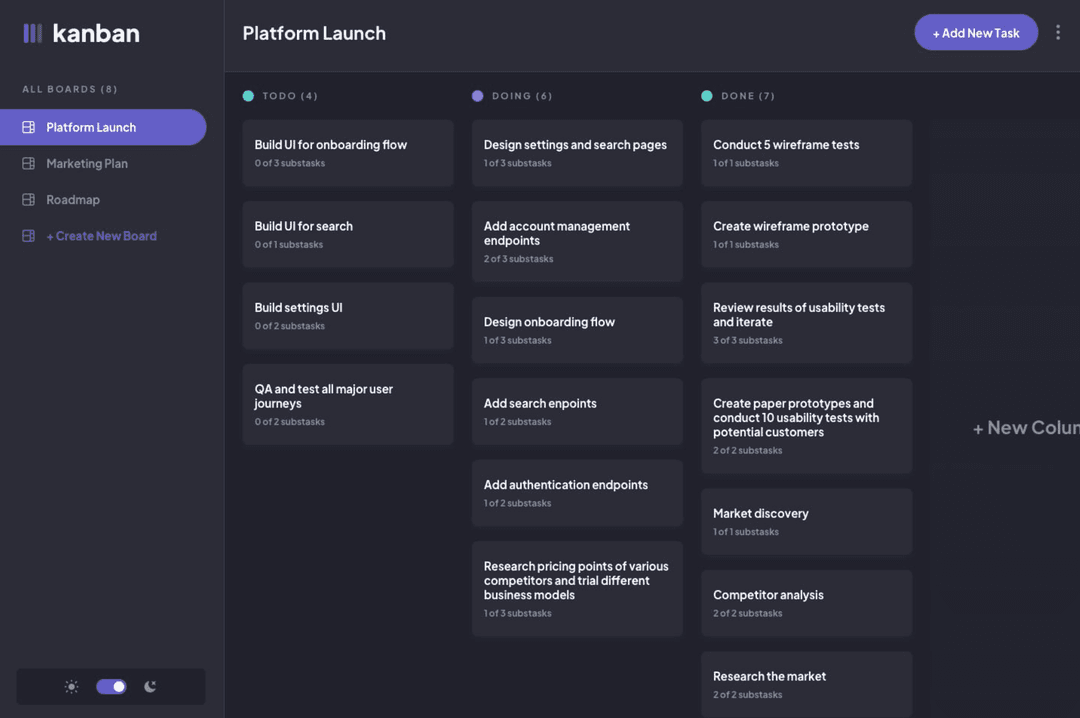
Task: Click the TODO (4) column header
Action: click(x=290, y=96)
